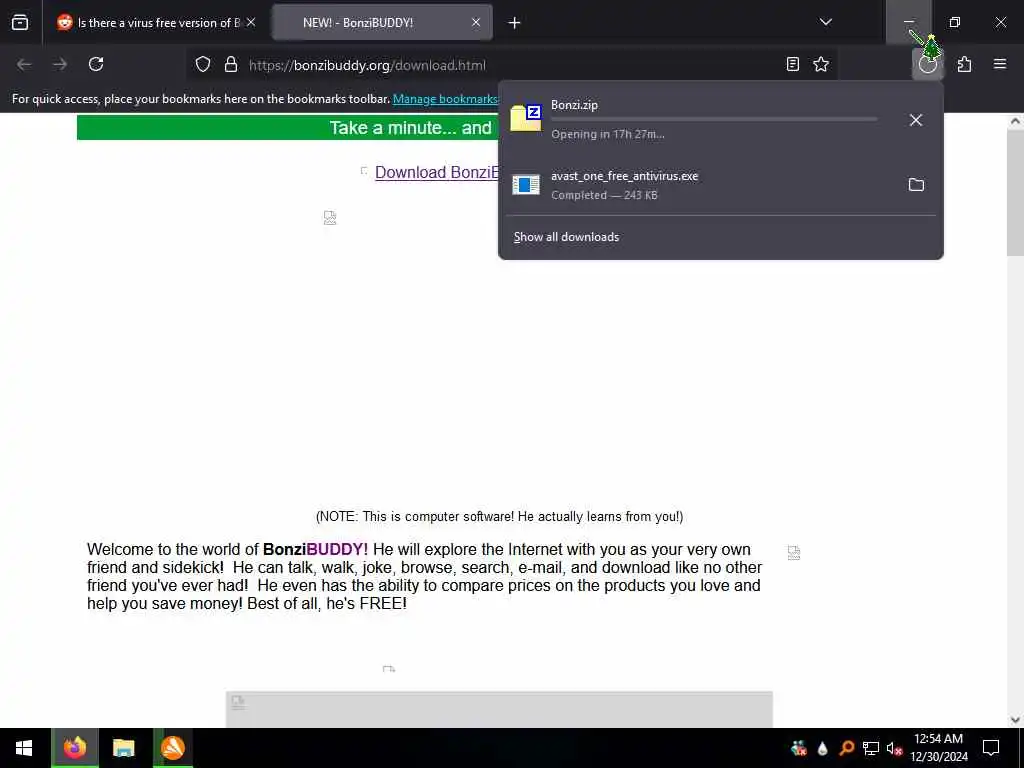Viewport: 1024px width, 768px height.
Task: Open the Windows Start menu
Action: pyautogui.click(x=24, y=748)
